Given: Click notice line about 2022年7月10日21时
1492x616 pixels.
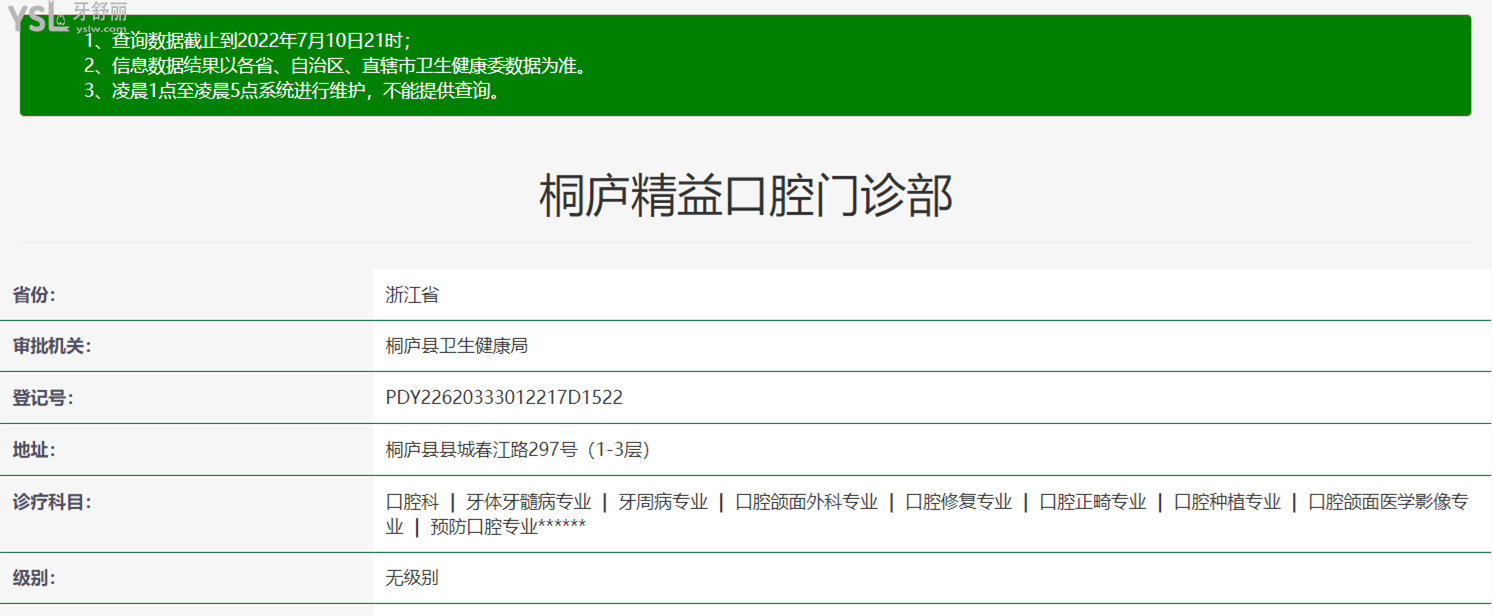Looking at the screenshot, I should point(248,41).
